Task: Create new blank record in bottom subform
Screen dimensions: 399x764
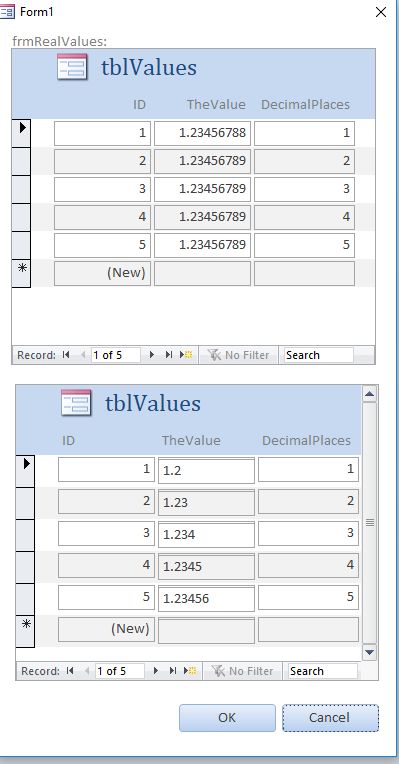Action: 190,671
